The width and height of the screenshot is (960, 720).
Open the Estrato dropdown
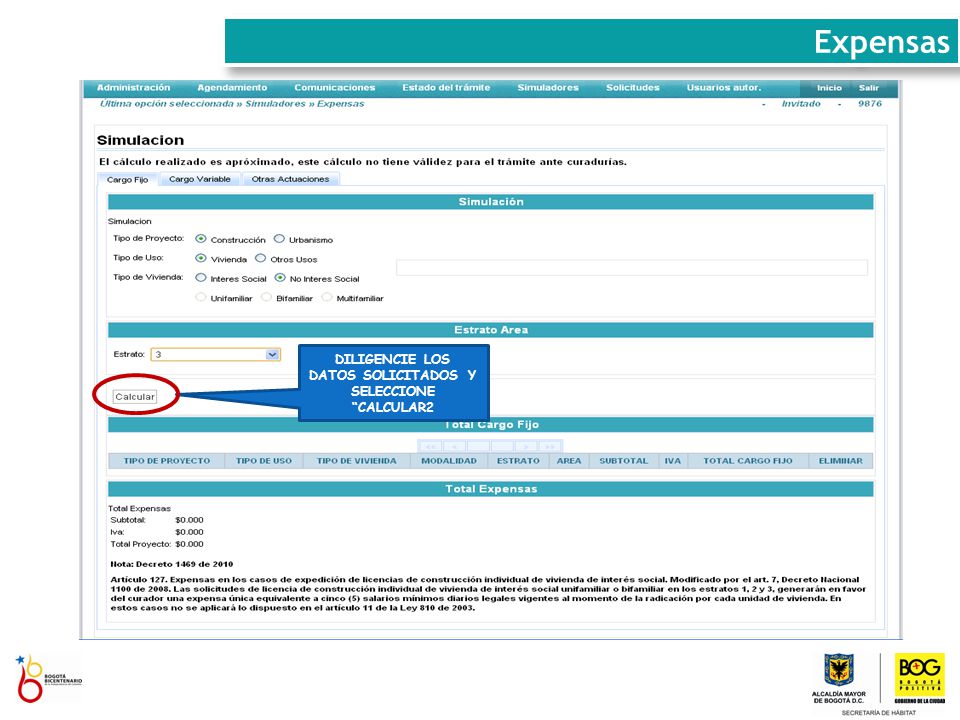click(216, 354)
